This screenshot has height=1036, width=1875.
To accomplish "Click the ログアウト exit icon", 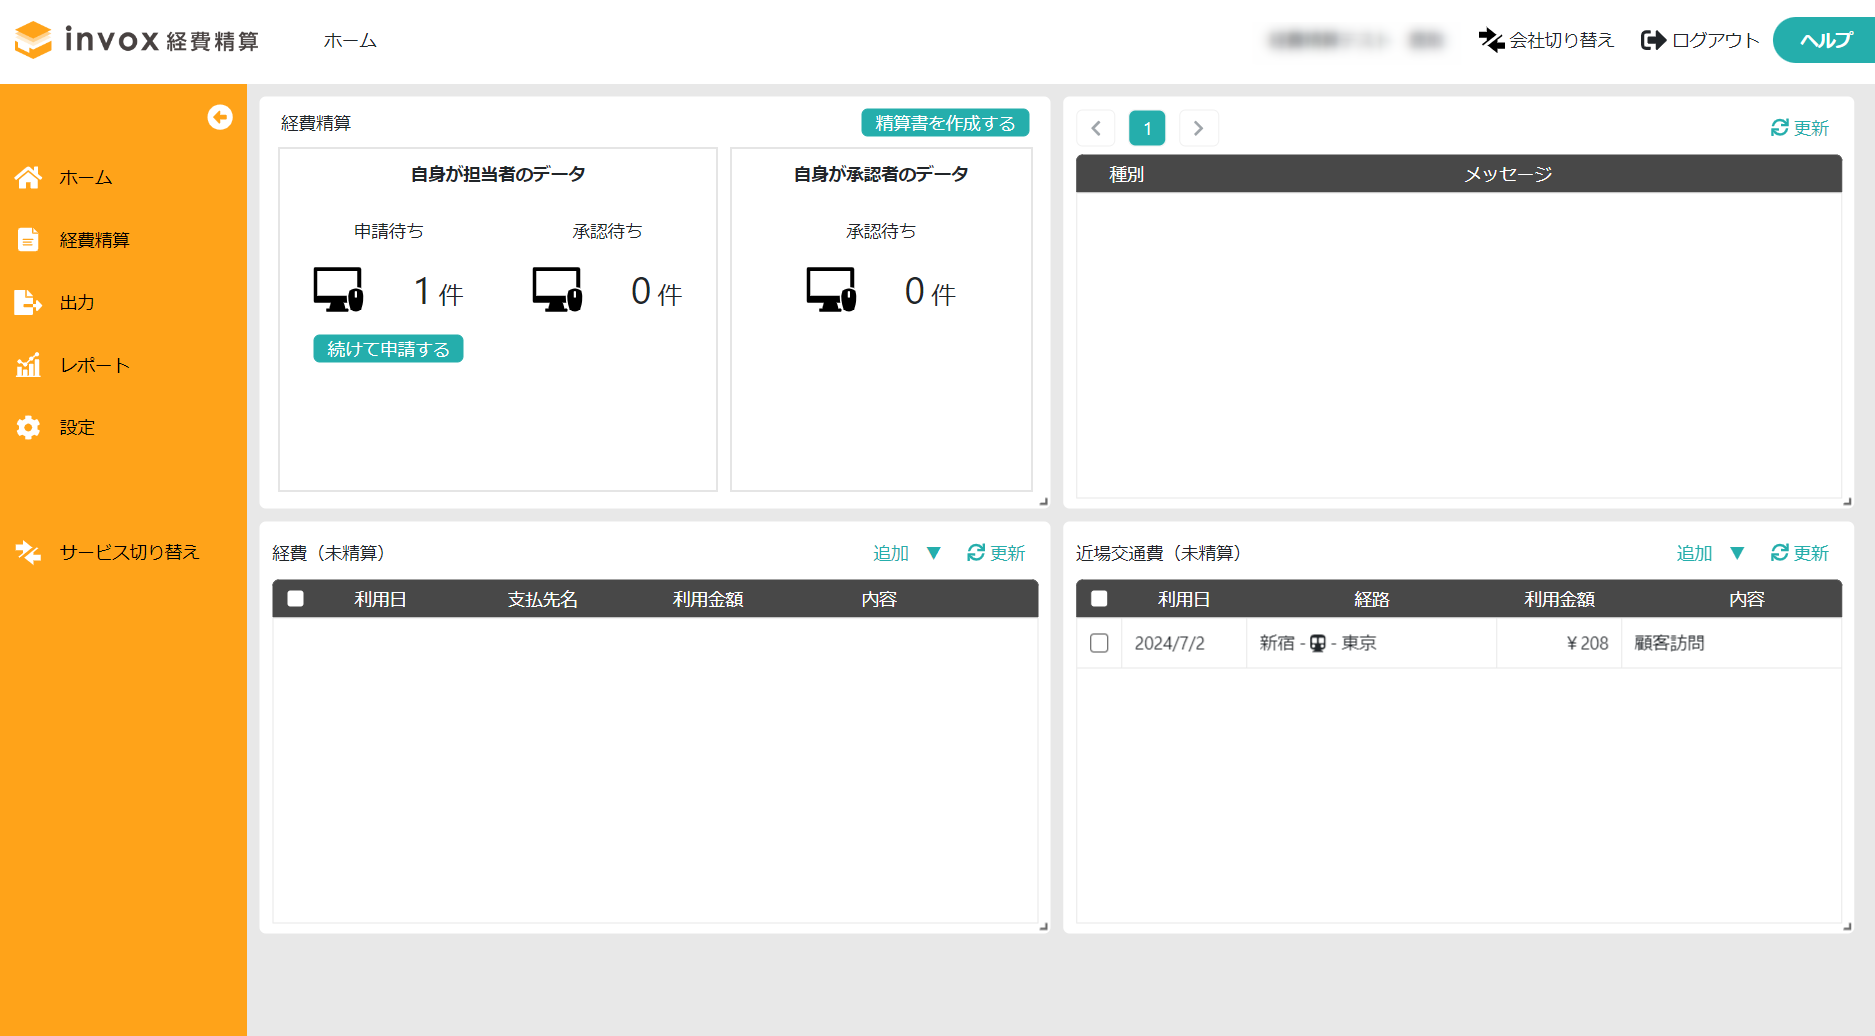I will (x=1653, y=40).
